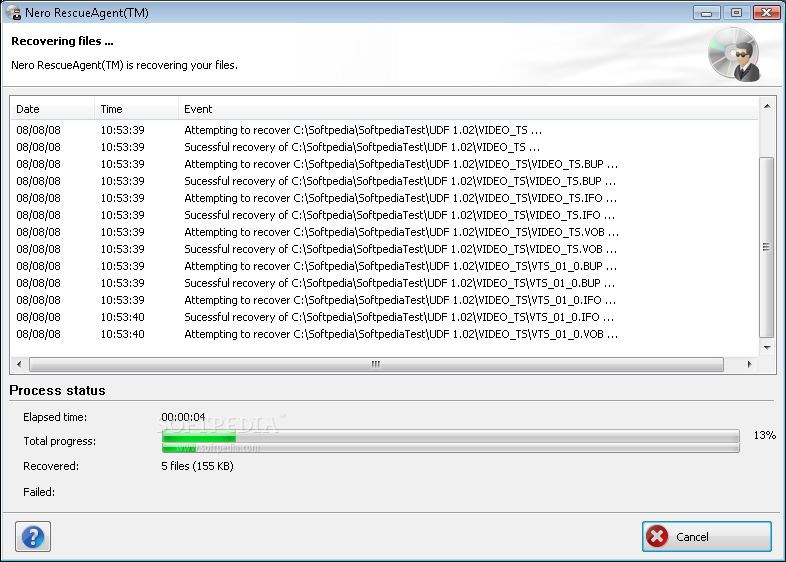Sort the log by Event column header
The width and height of the screenshot is (786, 562).
tap(468, 109)
